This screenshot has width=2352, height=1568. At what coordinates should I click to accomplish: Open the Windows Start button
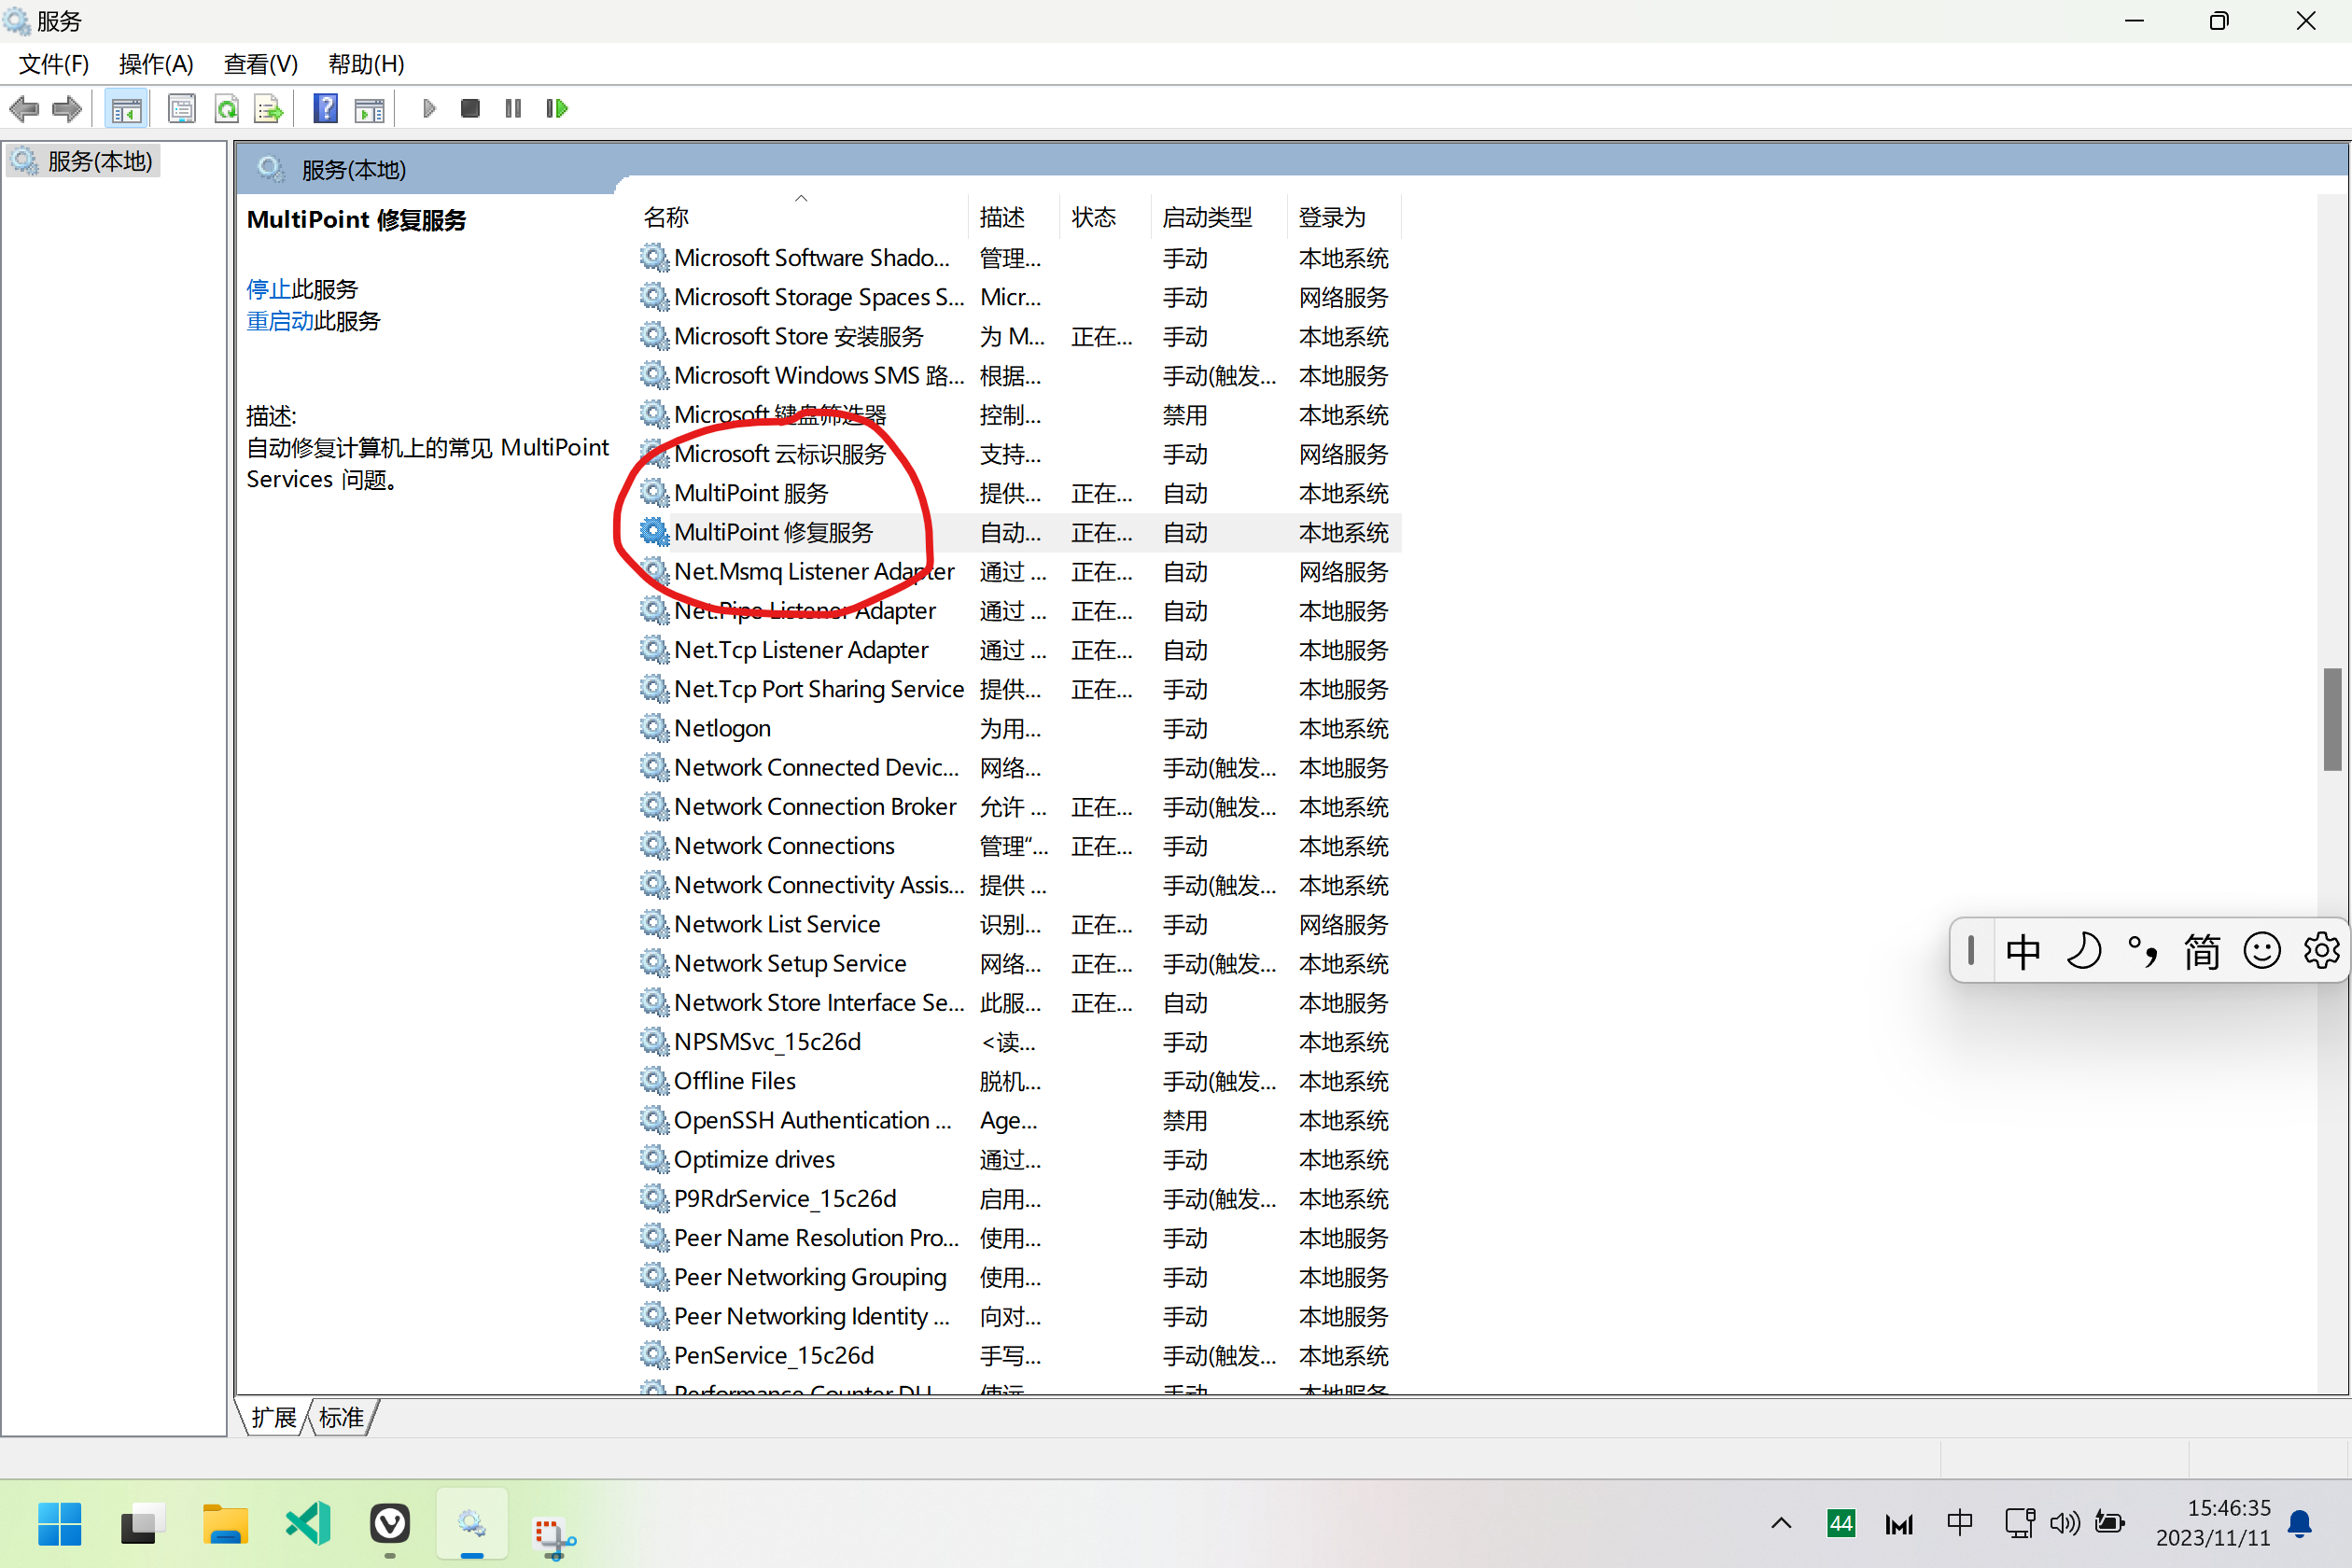[x=59, y=1524]
